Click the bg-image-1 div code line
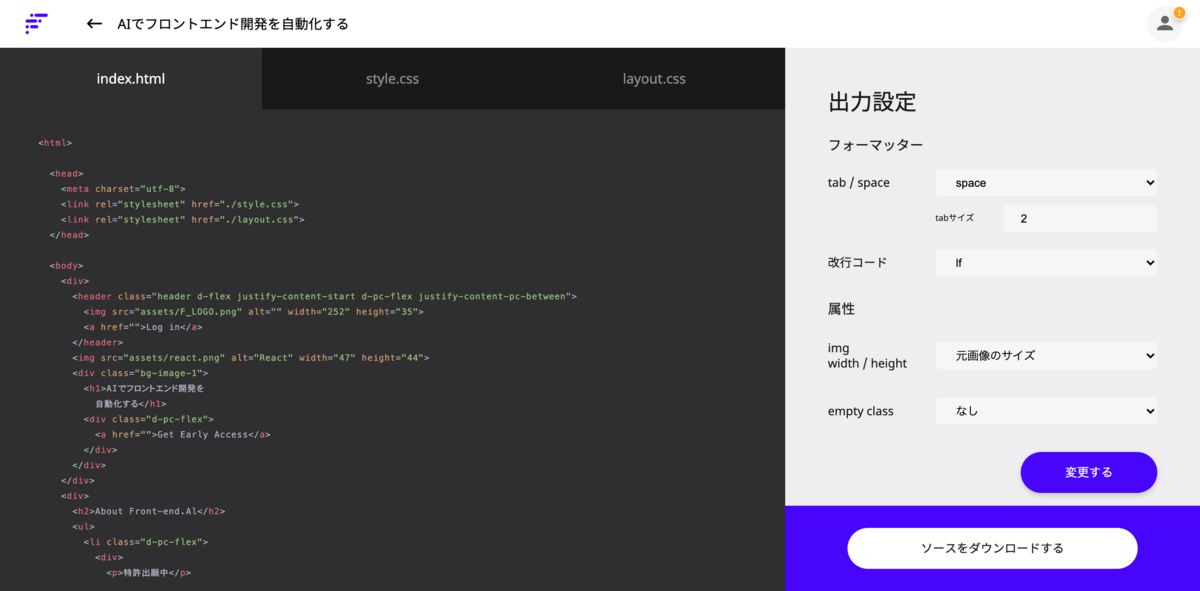1200x591 pixels. pos(140,373)
